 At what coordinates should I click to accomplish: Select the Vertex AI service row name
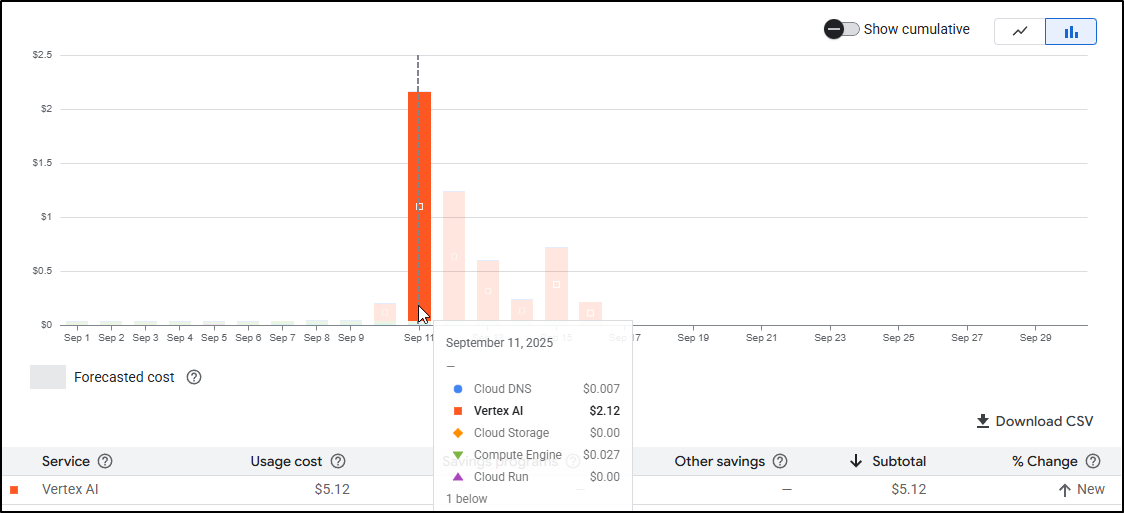70,490
